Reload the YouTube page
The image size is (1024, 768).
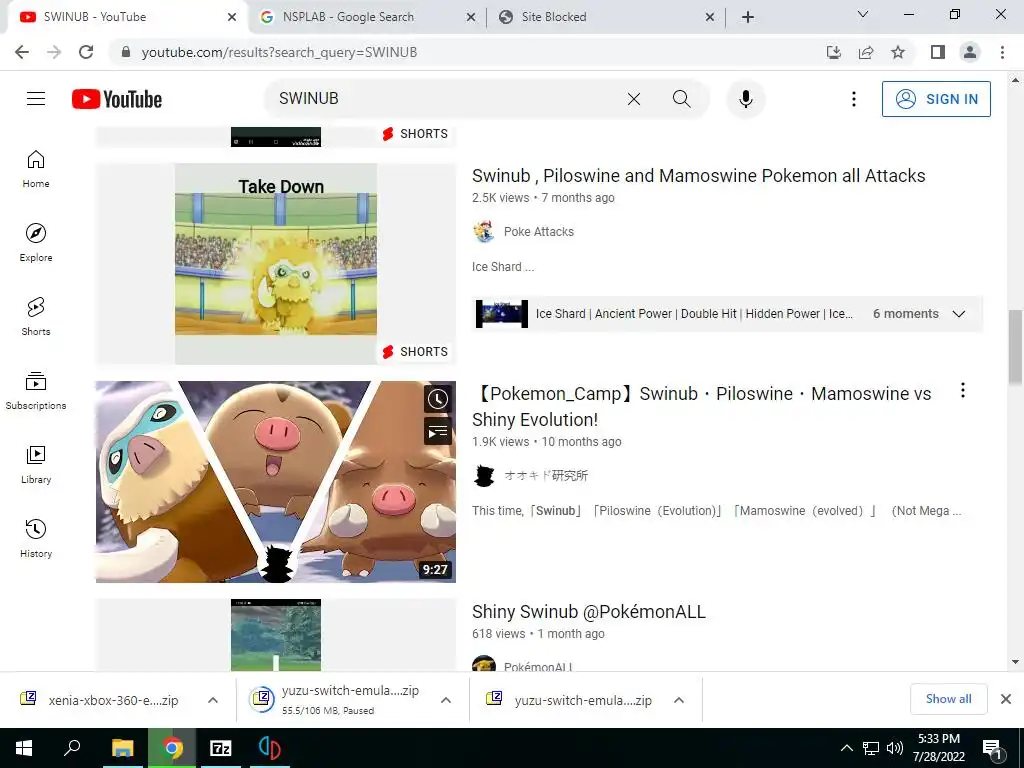pos(86,52)
